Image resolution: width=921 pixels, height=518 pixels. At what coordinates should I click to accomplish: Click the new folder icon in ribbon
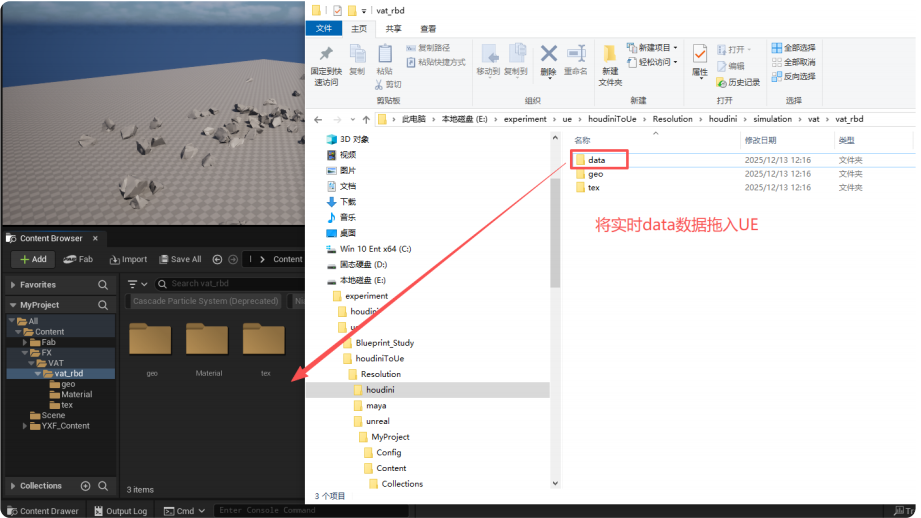pos(609,62)
